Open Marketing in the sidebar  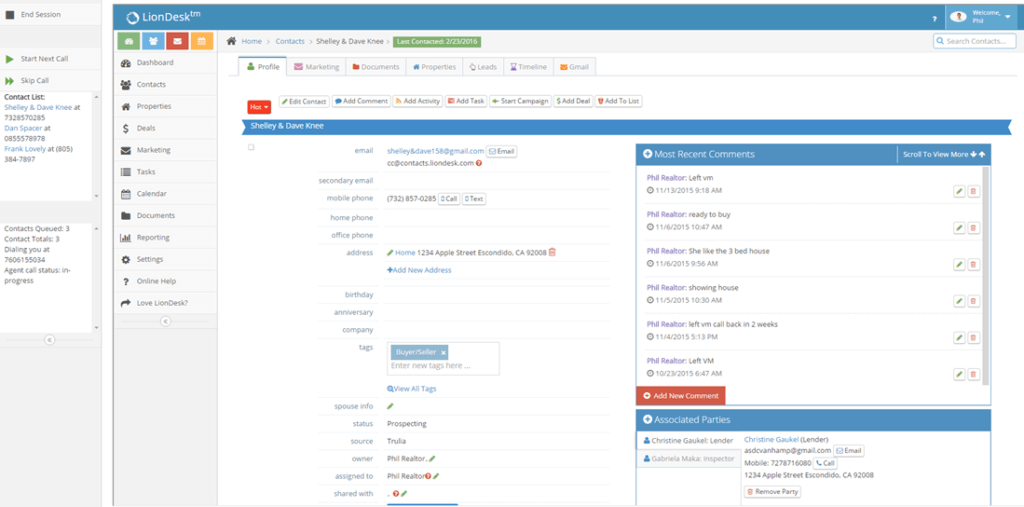(x=165, y=150)
